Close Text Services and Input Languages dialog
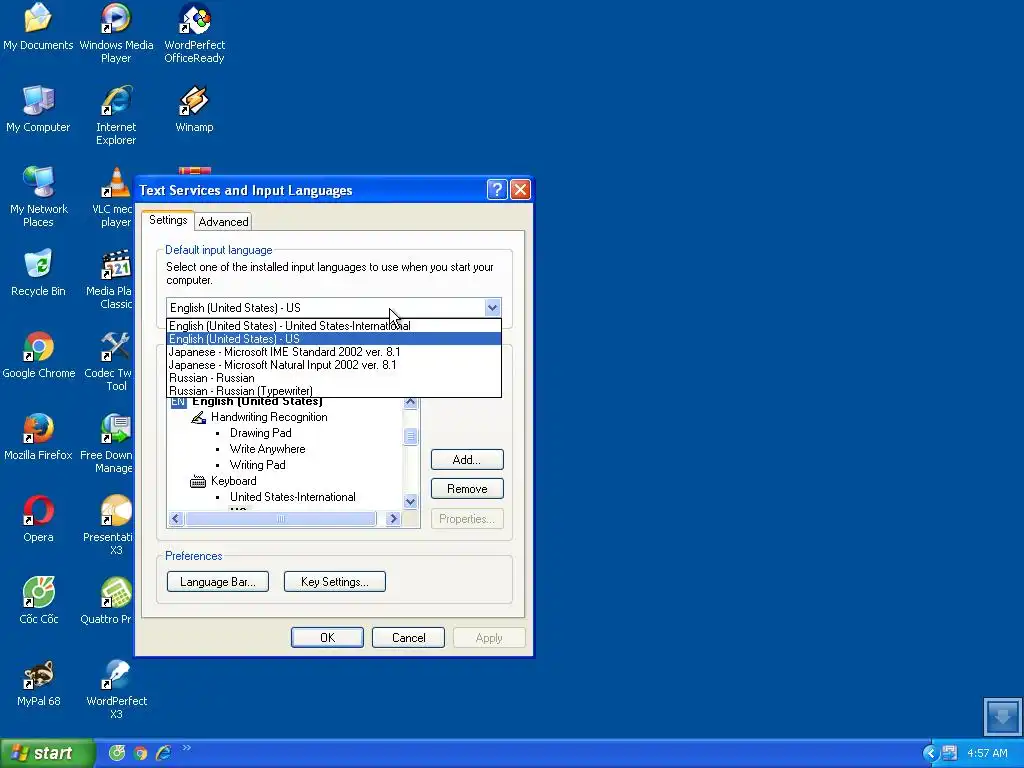1024x768 pixels. 520,190
